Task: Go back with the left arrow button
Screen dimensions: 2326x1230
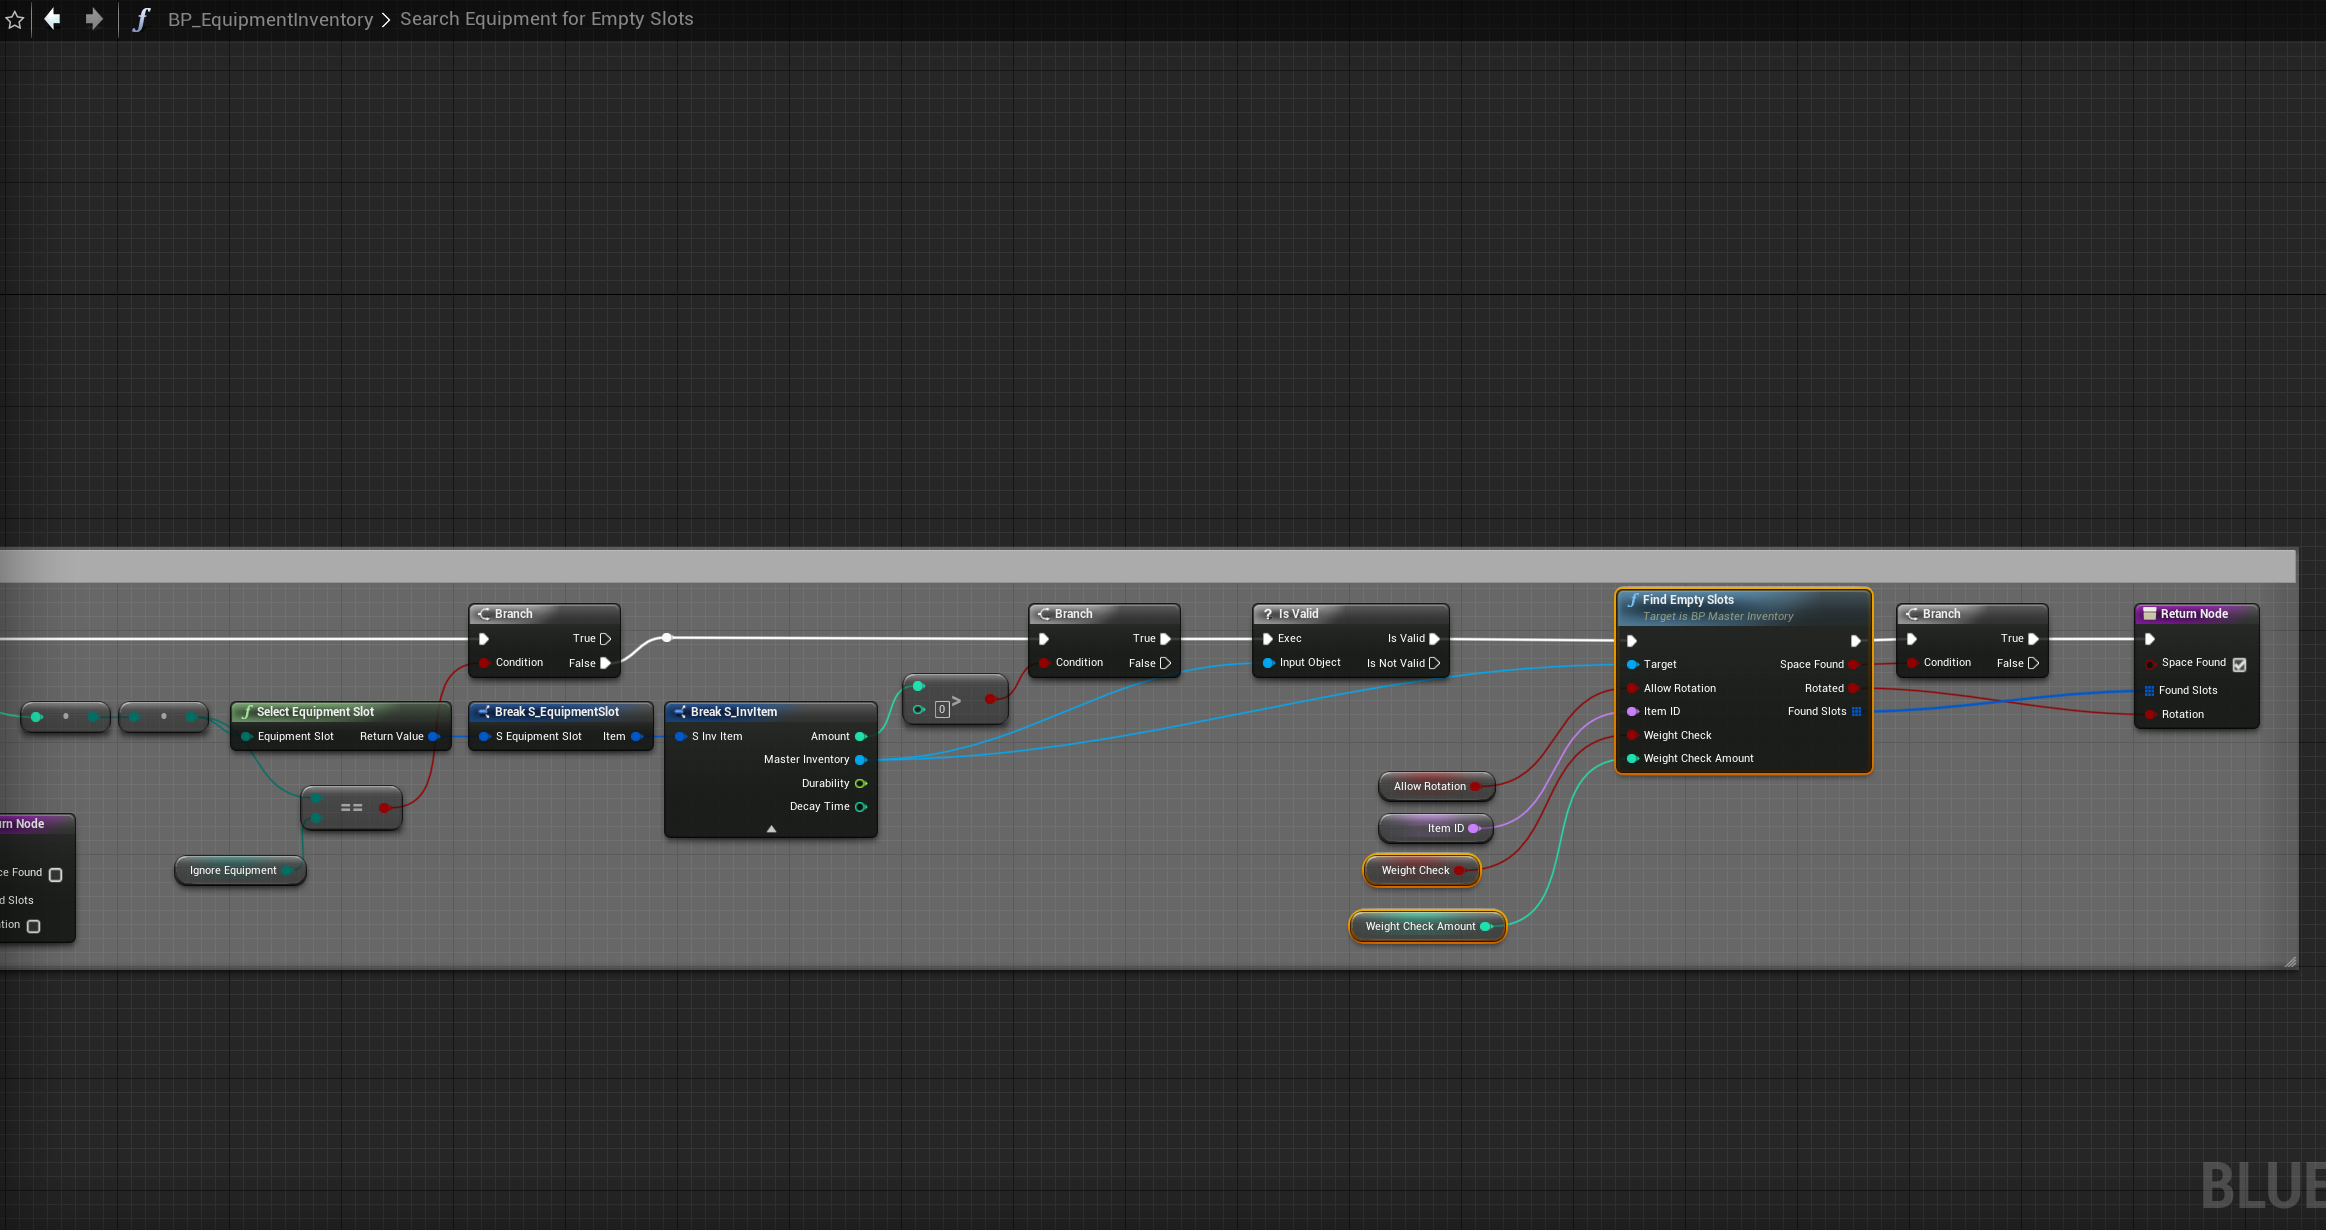Action: [x=53, y=19]
